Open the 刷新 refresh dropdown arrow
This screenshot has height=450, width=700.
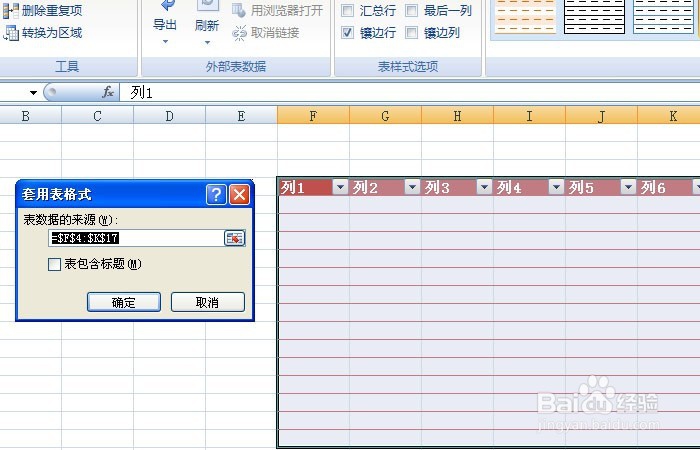[x=207, y=42]
